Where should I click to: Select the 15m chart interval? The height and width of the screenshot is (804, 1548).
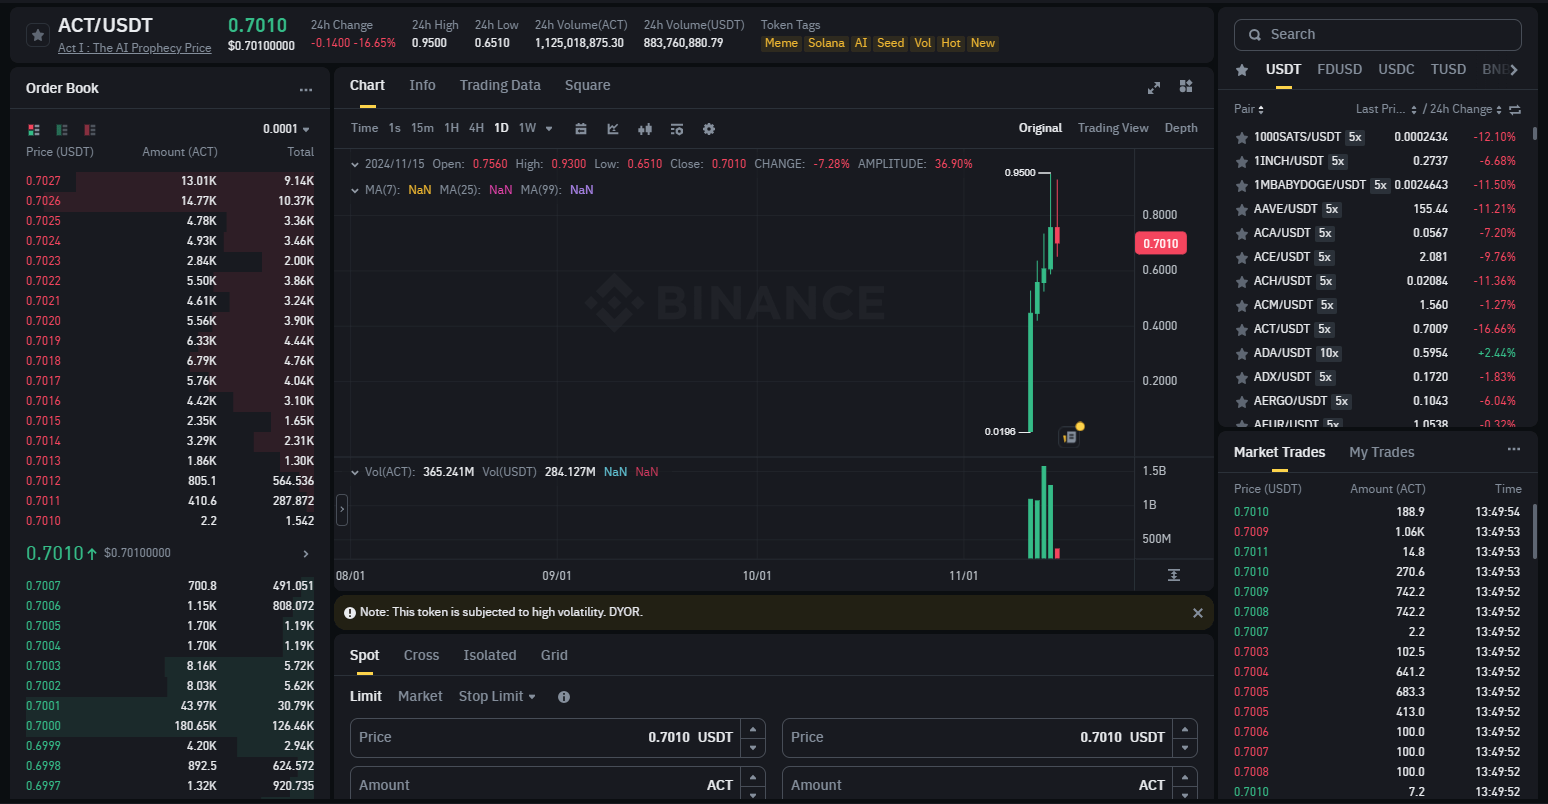[422, 128]
